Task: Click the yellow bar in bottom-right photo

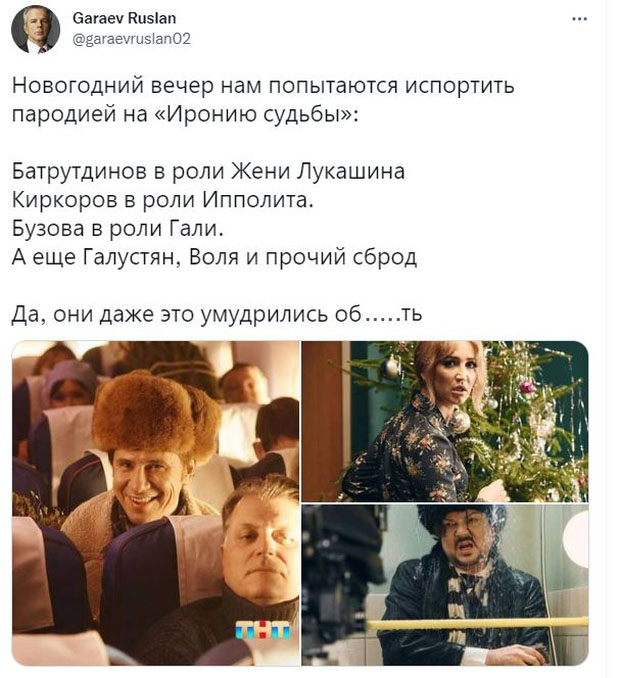Action: pos(477,624)
